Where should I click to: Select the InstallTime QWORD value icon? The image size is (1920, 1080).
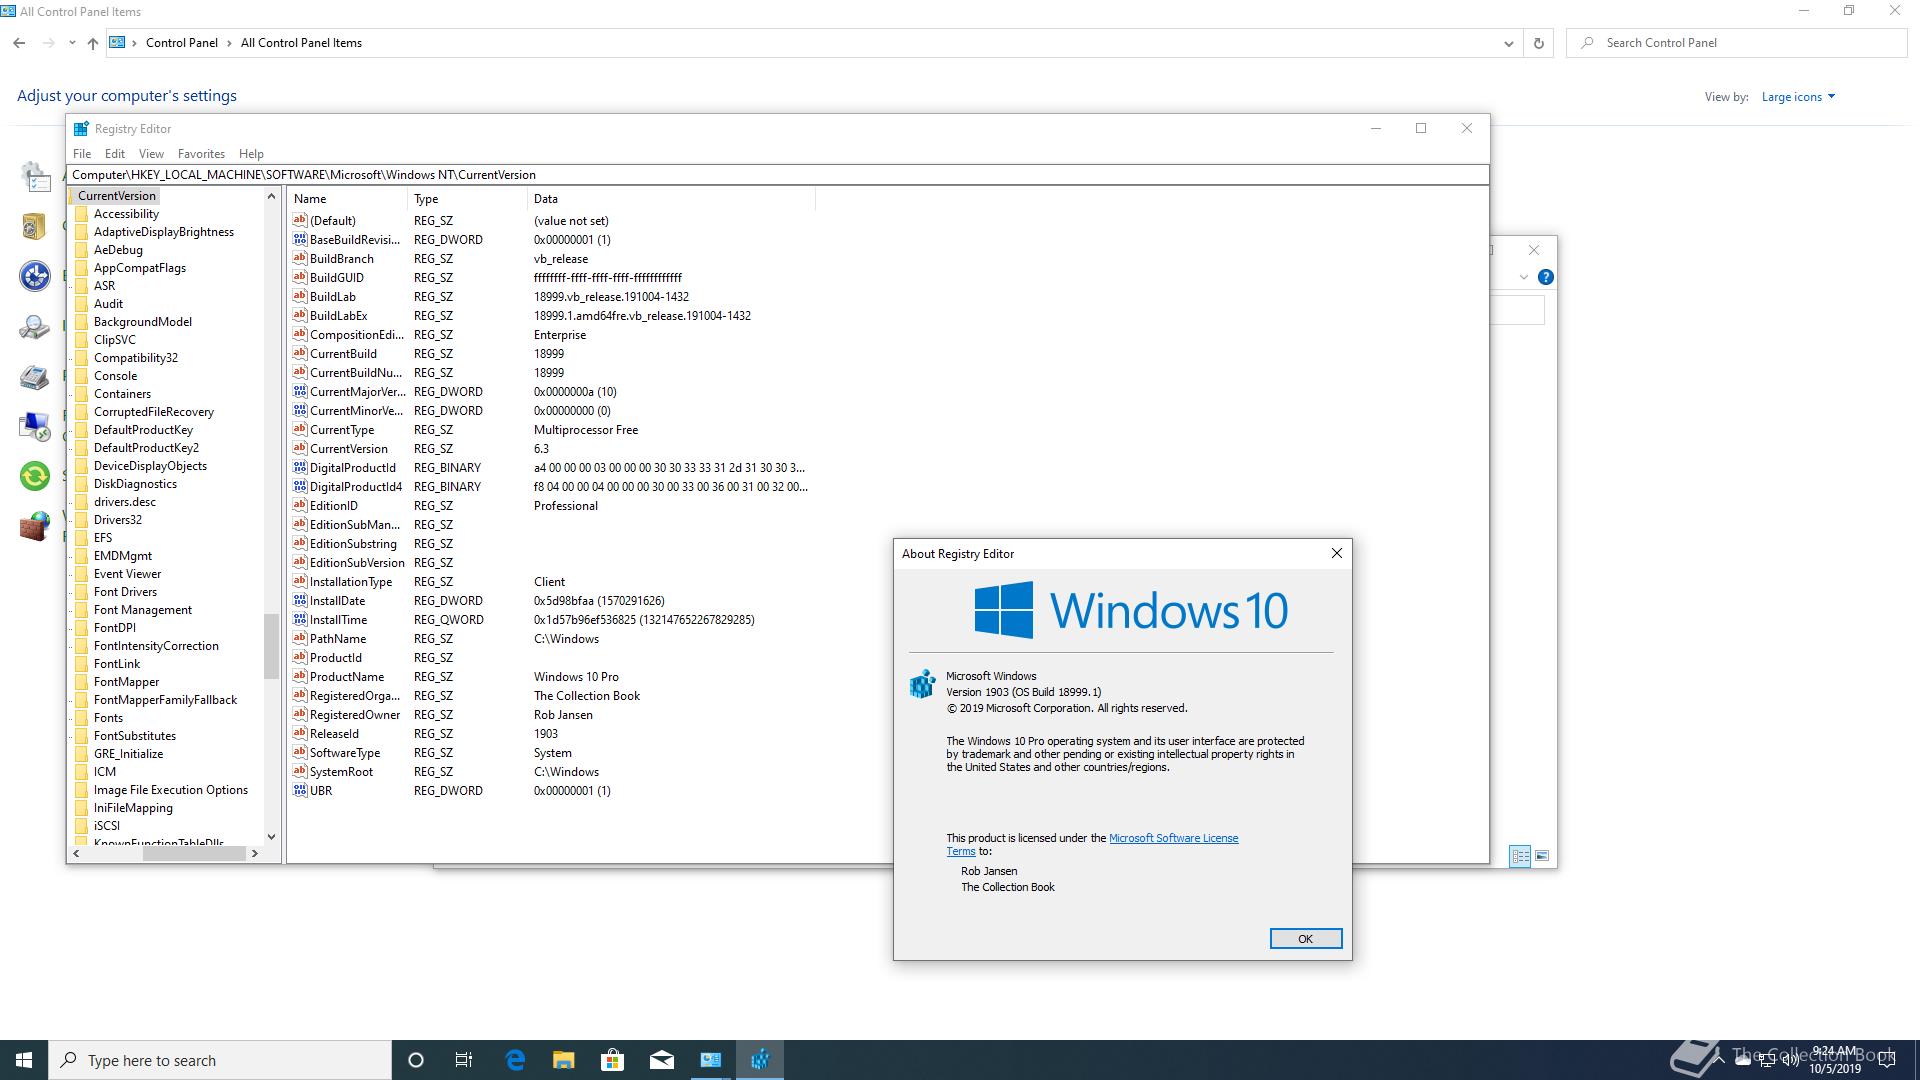click(x=300, y=619)
